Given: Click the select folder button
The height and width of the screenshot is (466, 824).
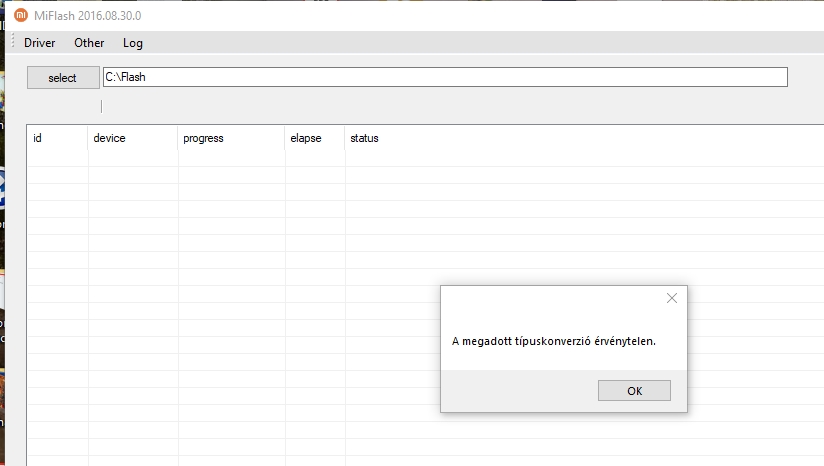Looking at the screenshot, I should [63, 78].
